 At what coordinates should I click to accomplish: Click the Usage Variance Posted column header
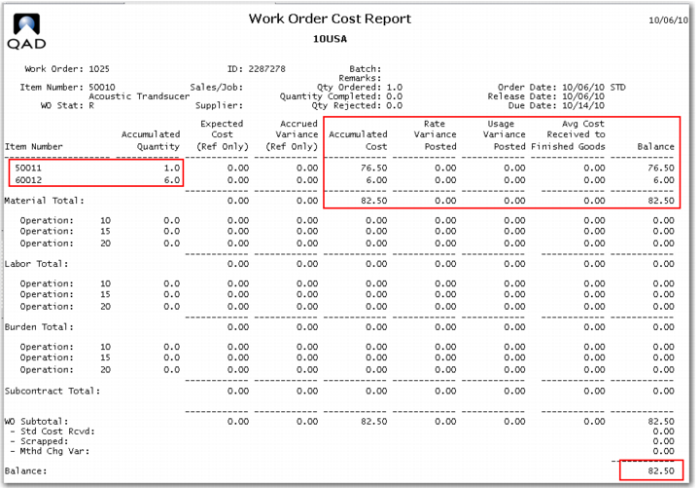coord(504,135)
